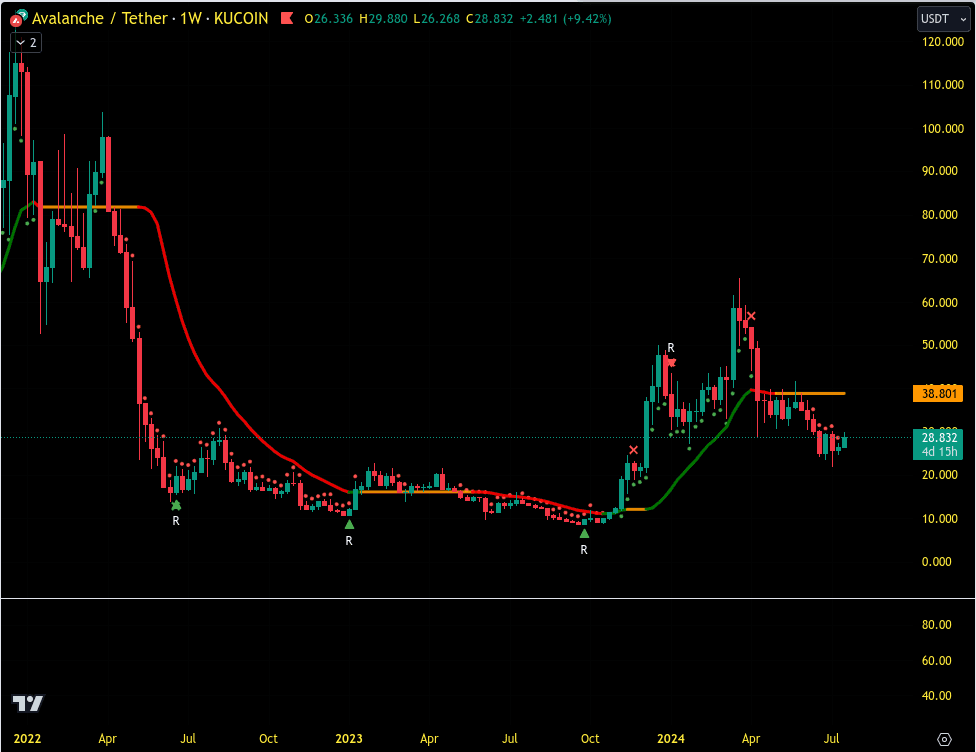Click the 40.00 label on lower pane scale
The width and height of the screenshot is (976, 752).
[x=936, y=695]
